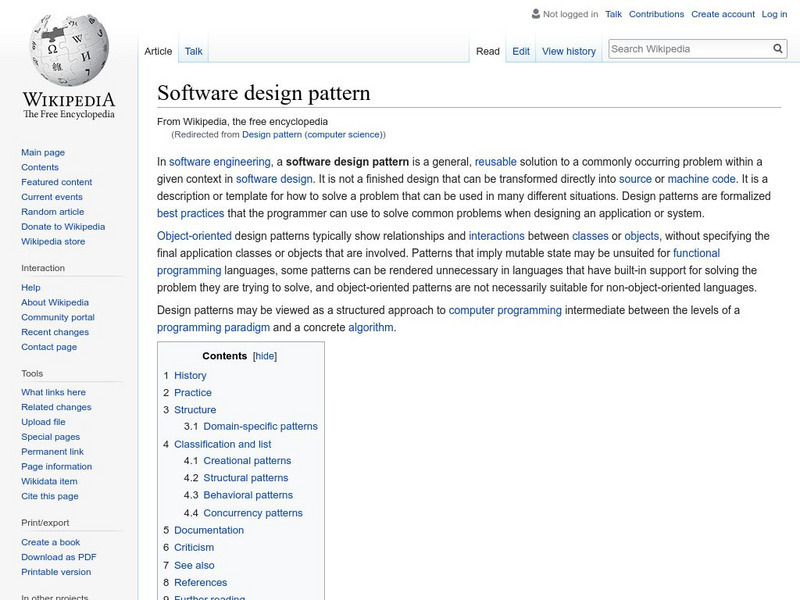Viewport: 800px width, 600px height.
Task: Open the Upload file page
Action: click(46, 421)
